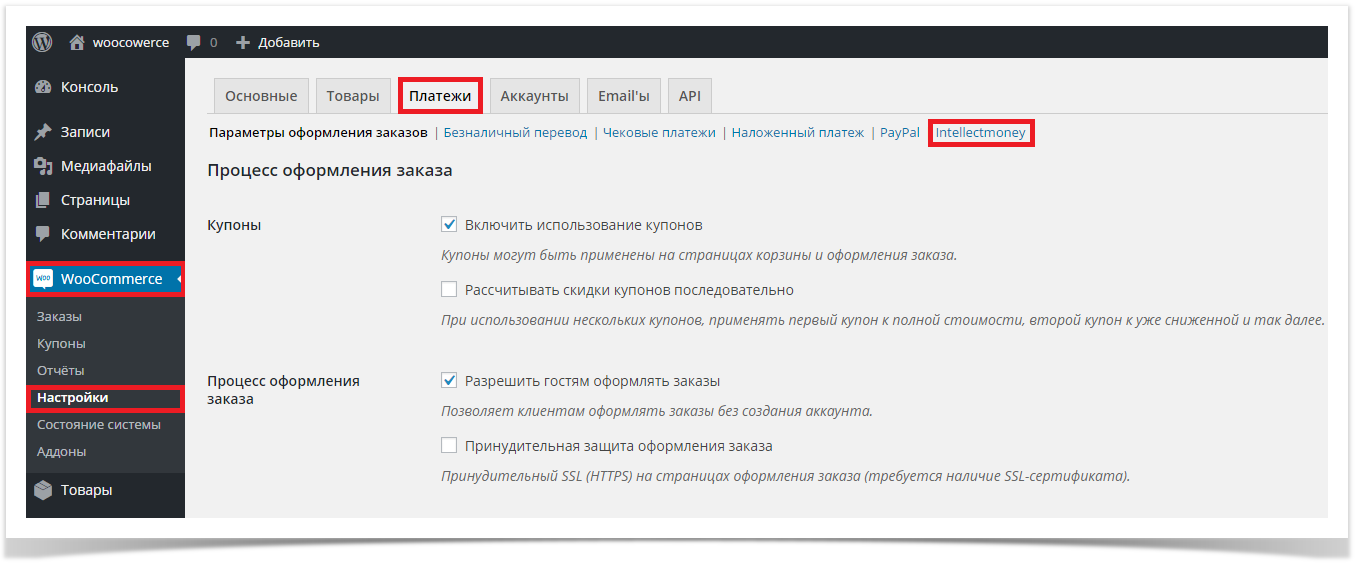The width and height of the screenshot is (1362, 567).
Task: Expand the Страницы sidebar menu
Action: 95,200
